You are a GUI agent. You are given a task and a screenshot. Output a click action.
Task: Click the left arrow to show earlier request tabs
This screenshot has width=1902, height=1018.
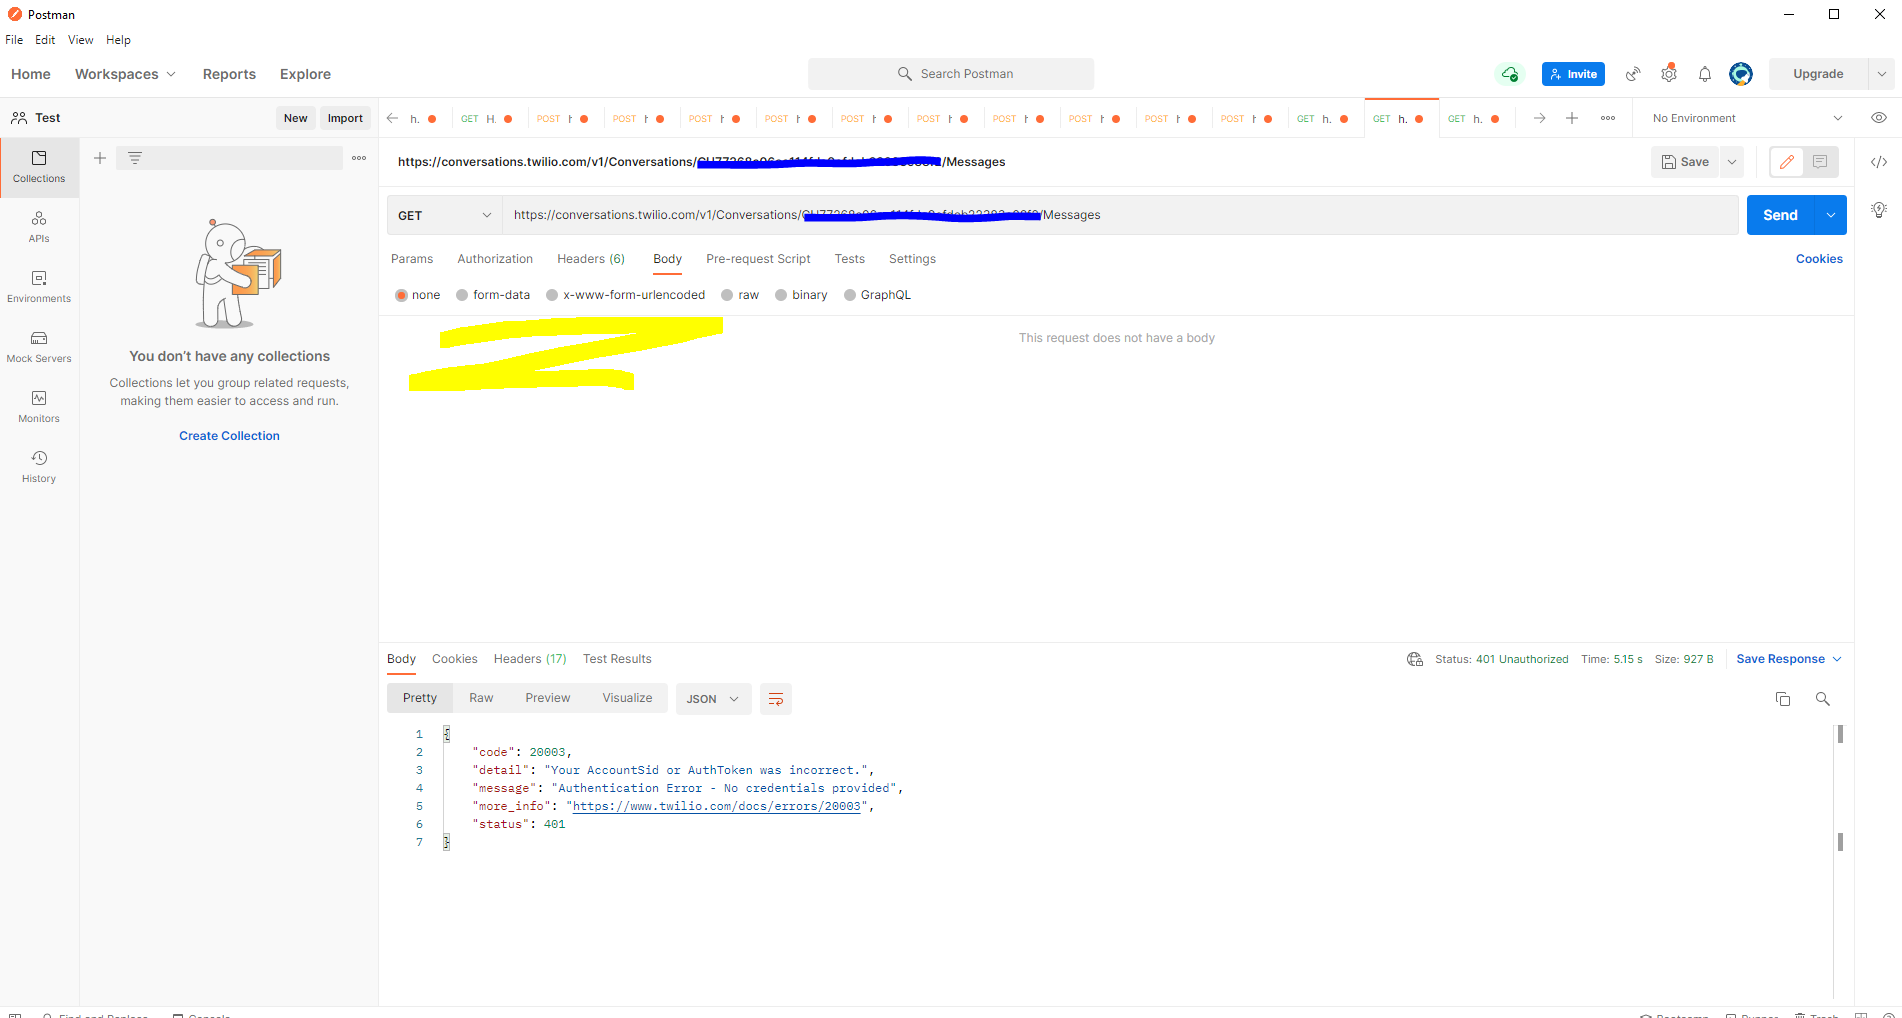coord(392,118)
